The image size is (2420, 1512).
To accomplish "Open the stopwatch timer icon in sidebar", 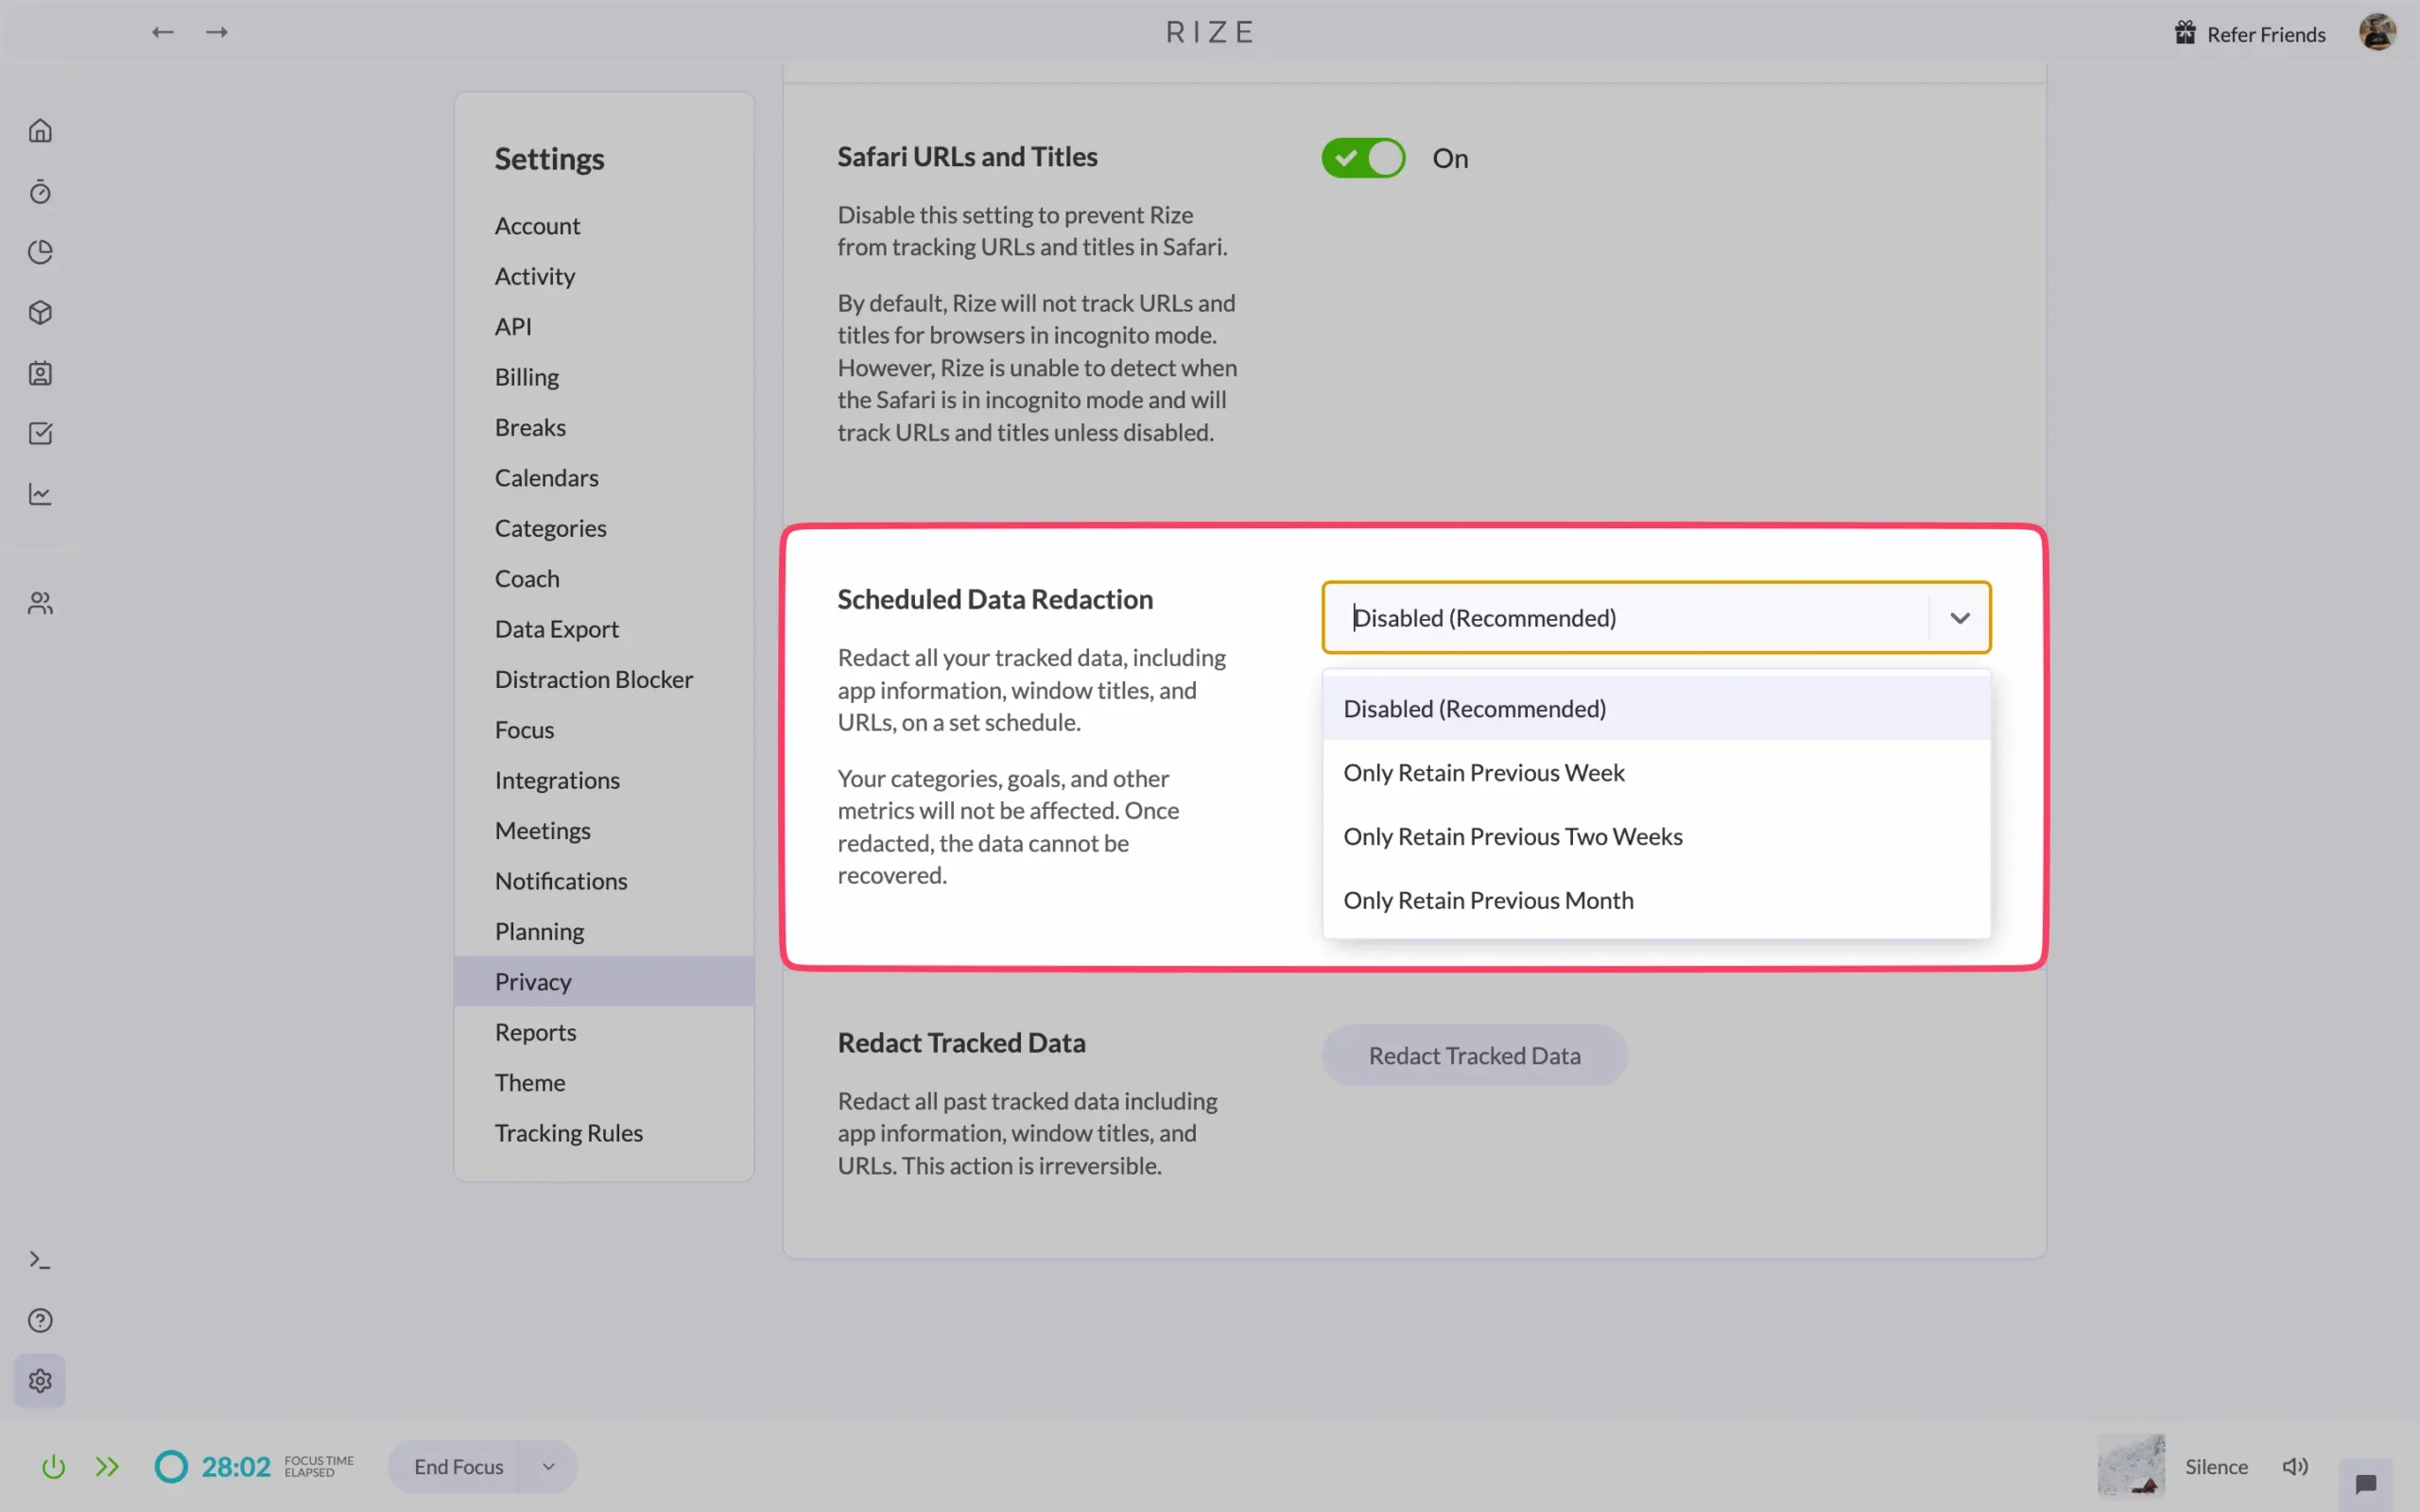I will (x=40, y=192).
